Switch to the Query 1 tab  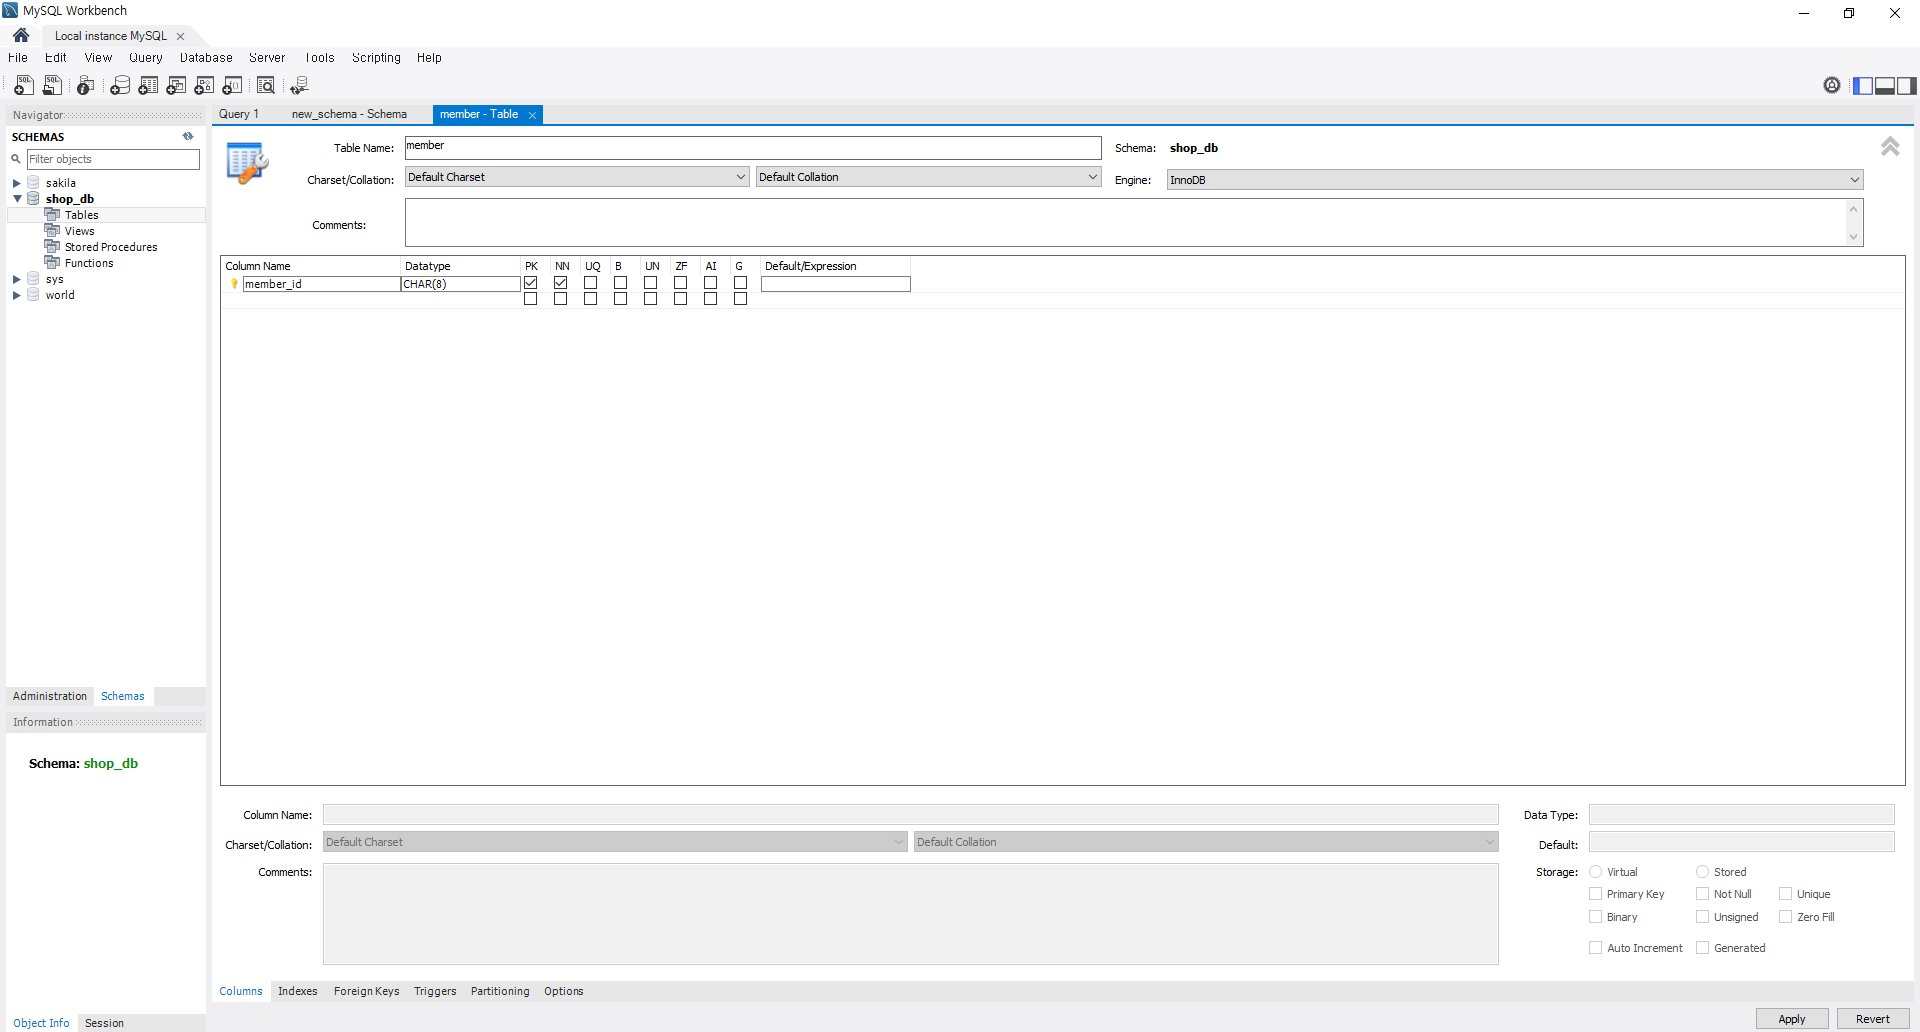(239, 114)
